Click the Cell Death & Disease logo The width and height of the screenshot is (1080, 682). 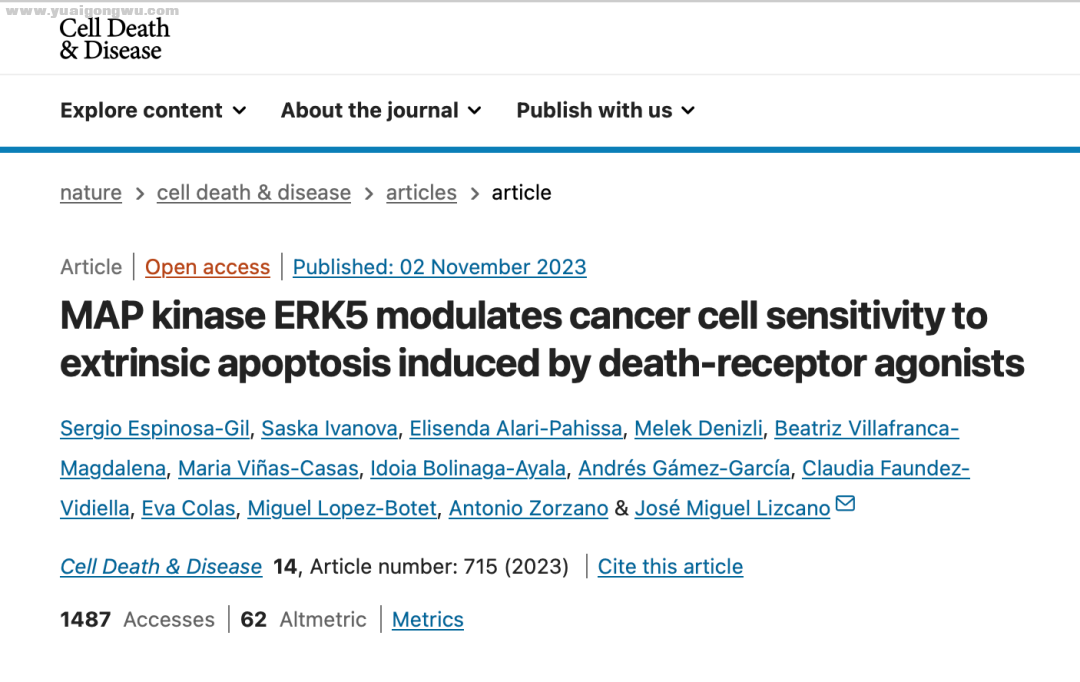pos(114,39)
